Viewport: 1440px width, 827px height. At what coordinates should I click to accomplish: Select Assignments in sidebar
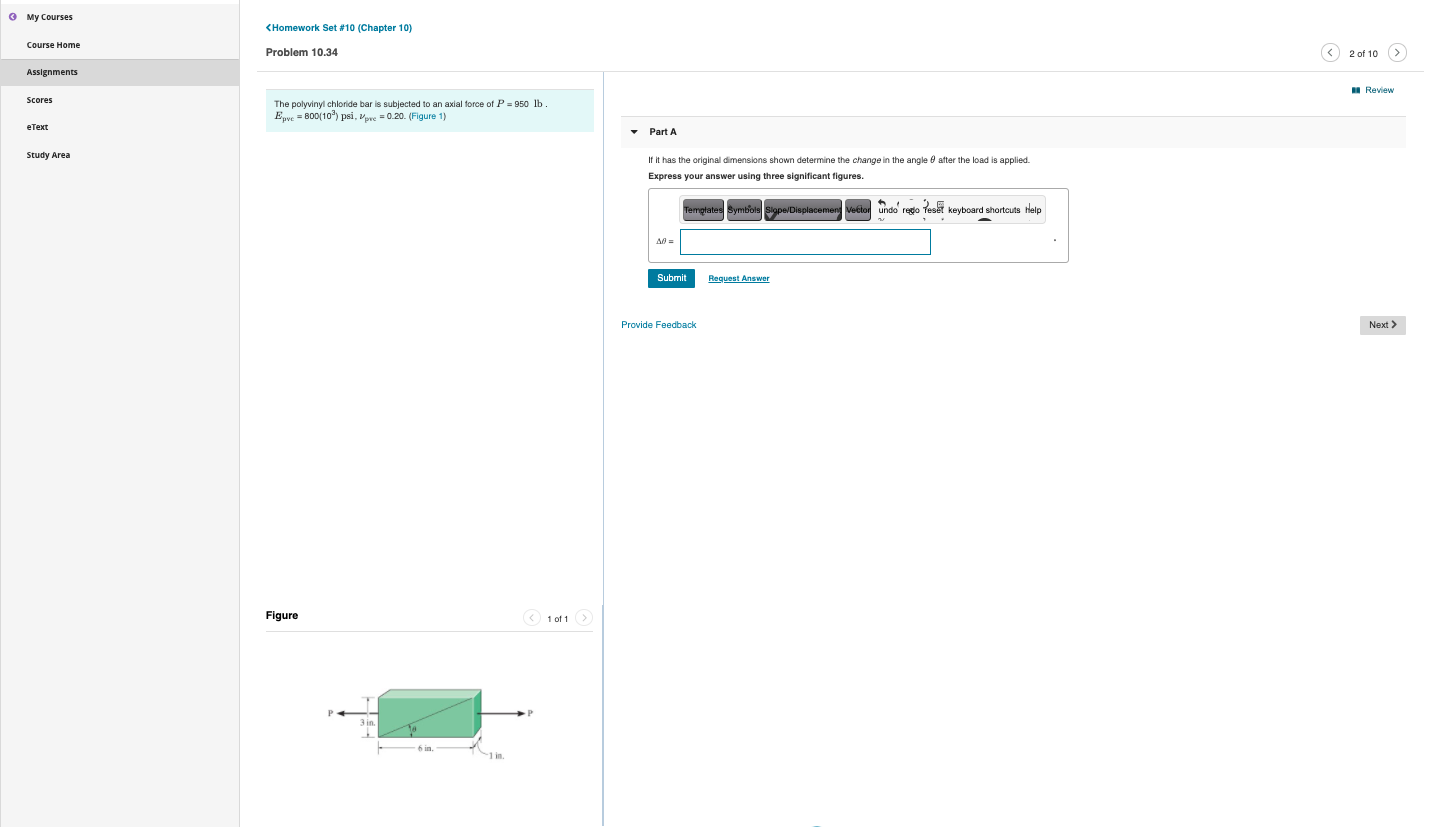pyautogui.click(x=120, y=72)
